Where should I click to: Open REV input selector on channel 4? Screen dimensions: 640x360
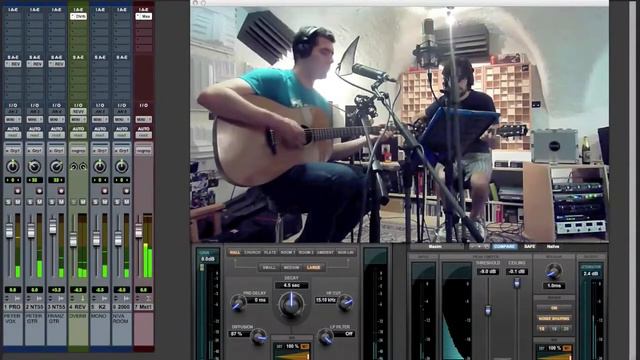[78, 111]
